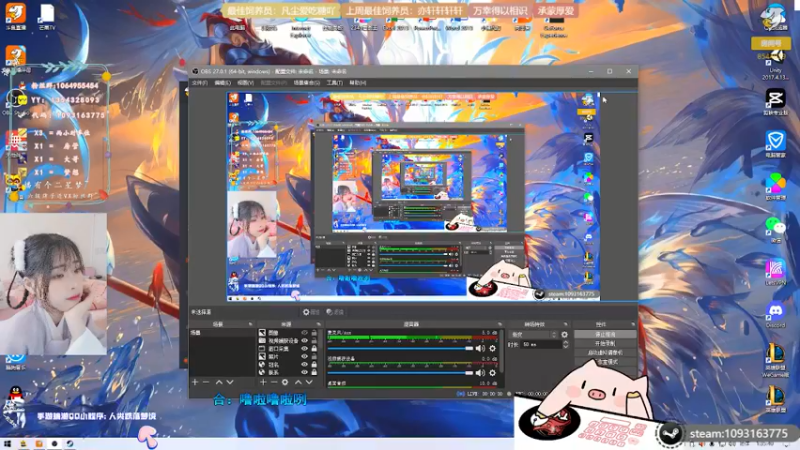This screenshot has height=450, width=800.
Task: Mute the 视频捕获设备 mixer channel speaker icon
Action: pyautogui.click(x=480, y=373)
